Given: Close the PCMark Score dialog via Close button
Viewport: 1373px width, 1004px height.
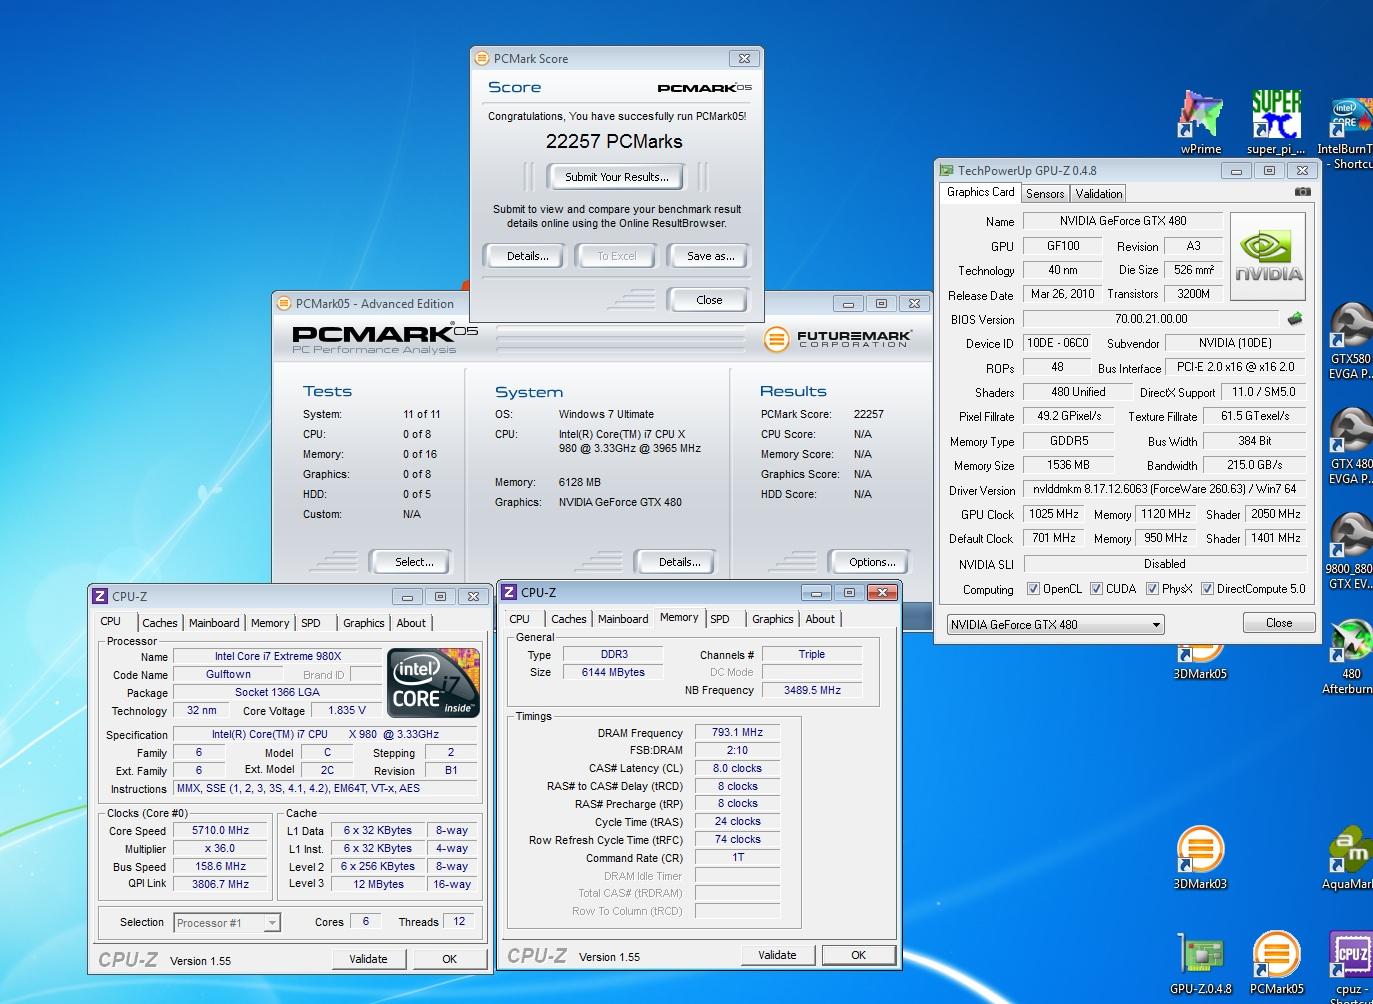Looking at the screenshot, I should coord(709,300).
